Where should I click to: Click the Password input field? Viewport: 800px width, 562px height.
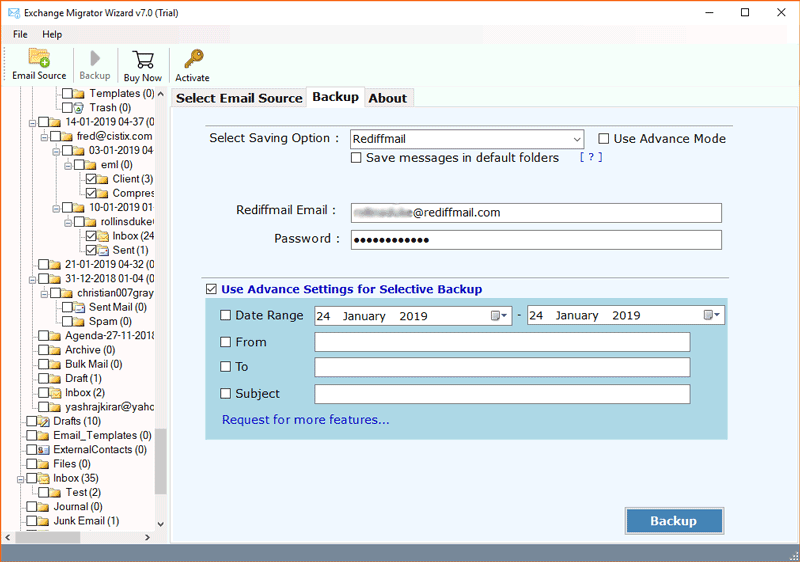click(x=536, y=240)
